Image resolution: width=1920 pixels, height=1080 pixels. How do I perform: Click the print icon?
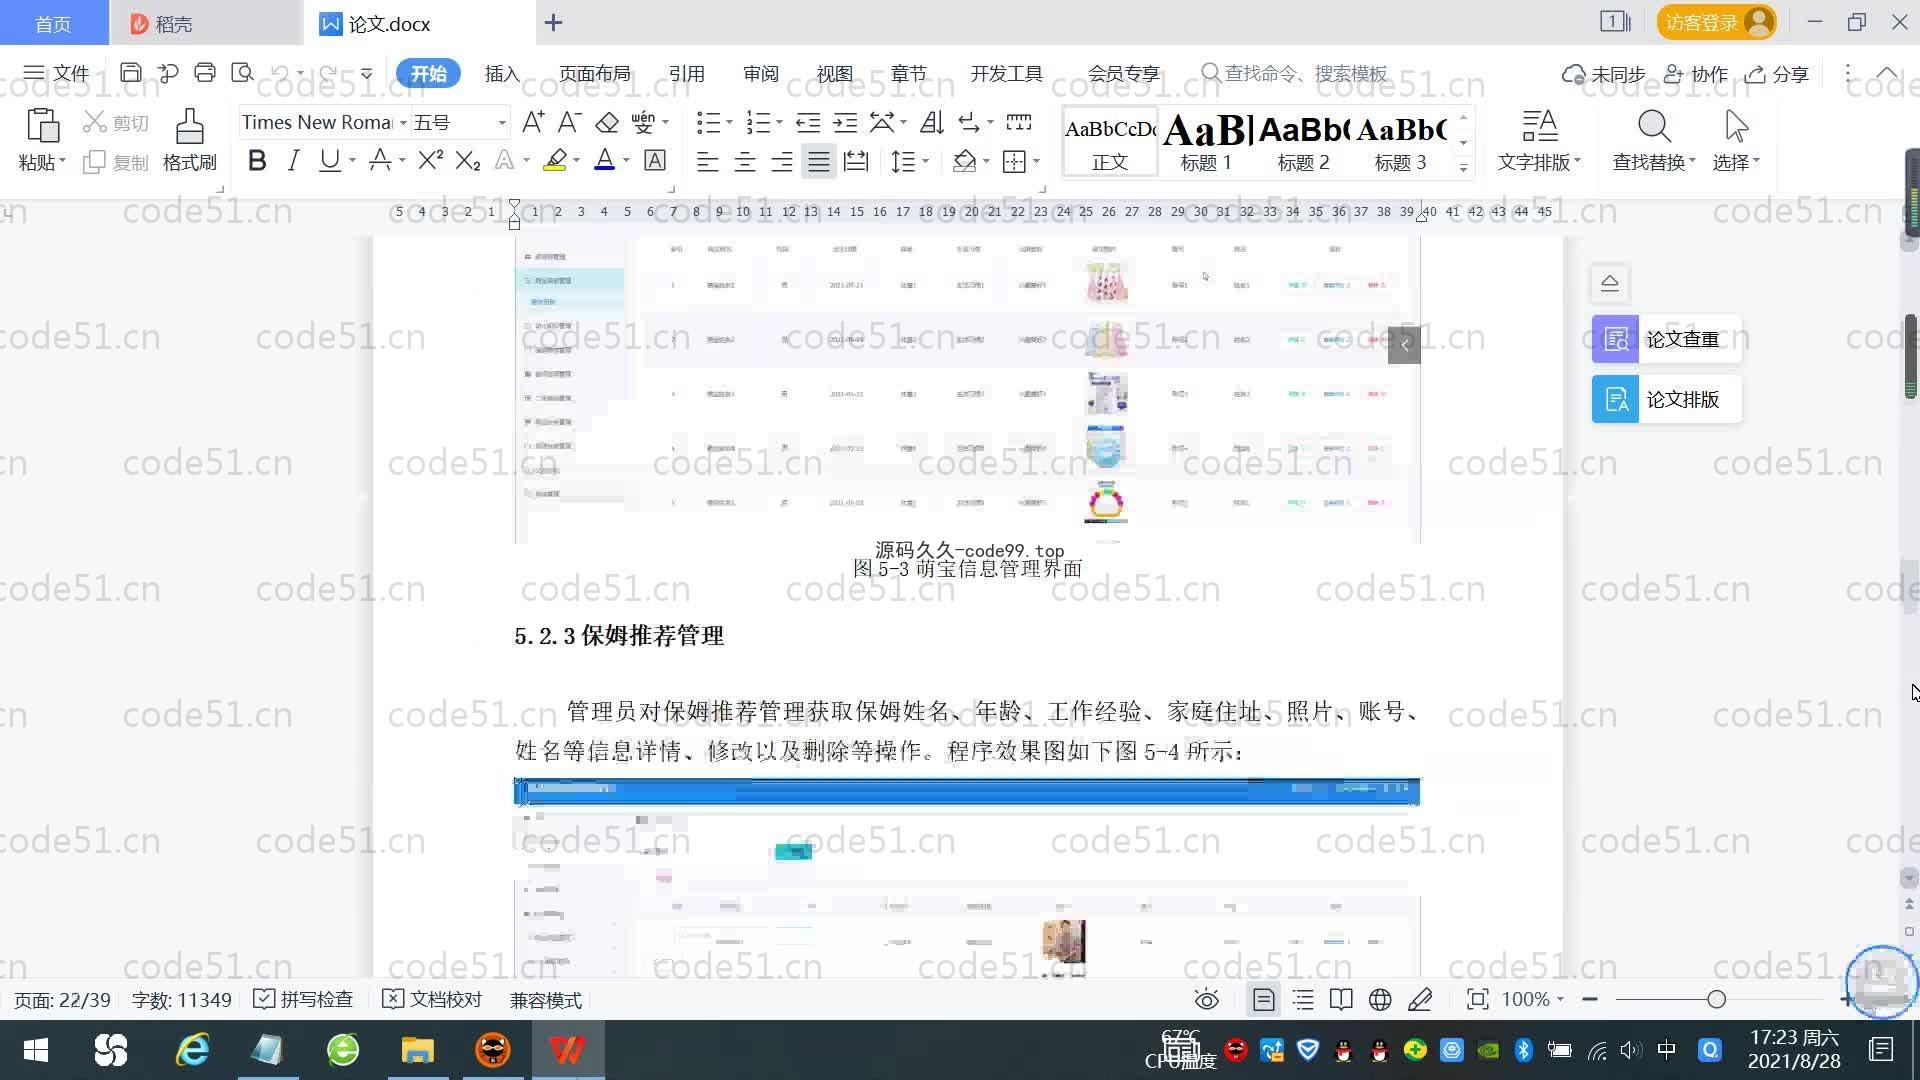pos(205,73)
